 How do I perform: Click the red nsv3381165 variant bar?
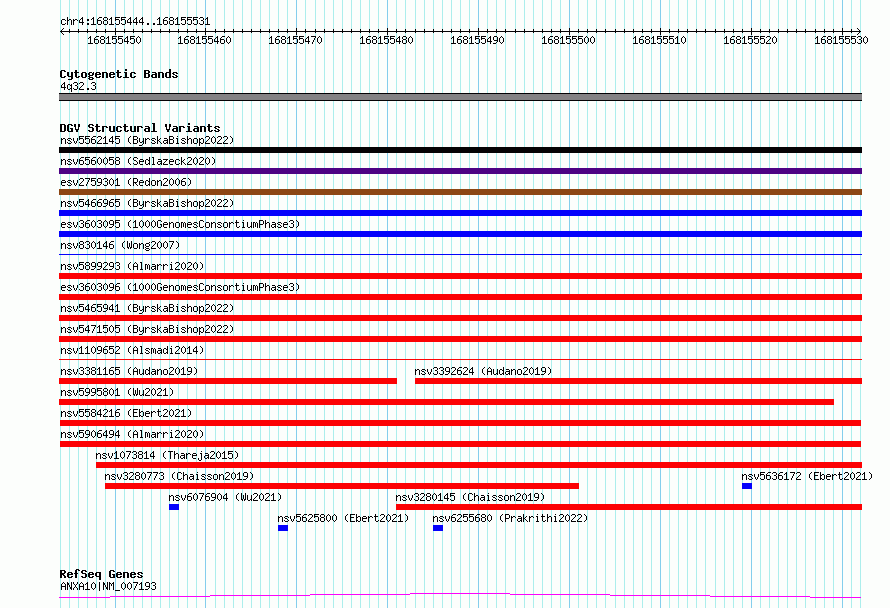pos(228,381)
